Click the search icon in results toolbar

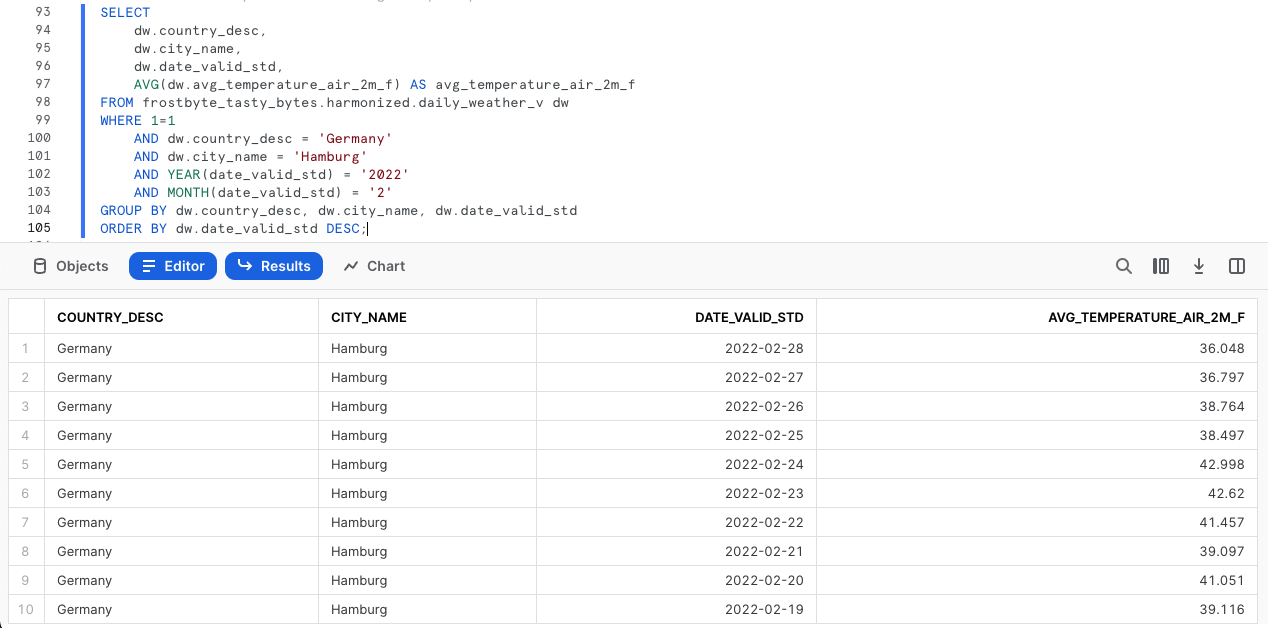[1124, 266]
